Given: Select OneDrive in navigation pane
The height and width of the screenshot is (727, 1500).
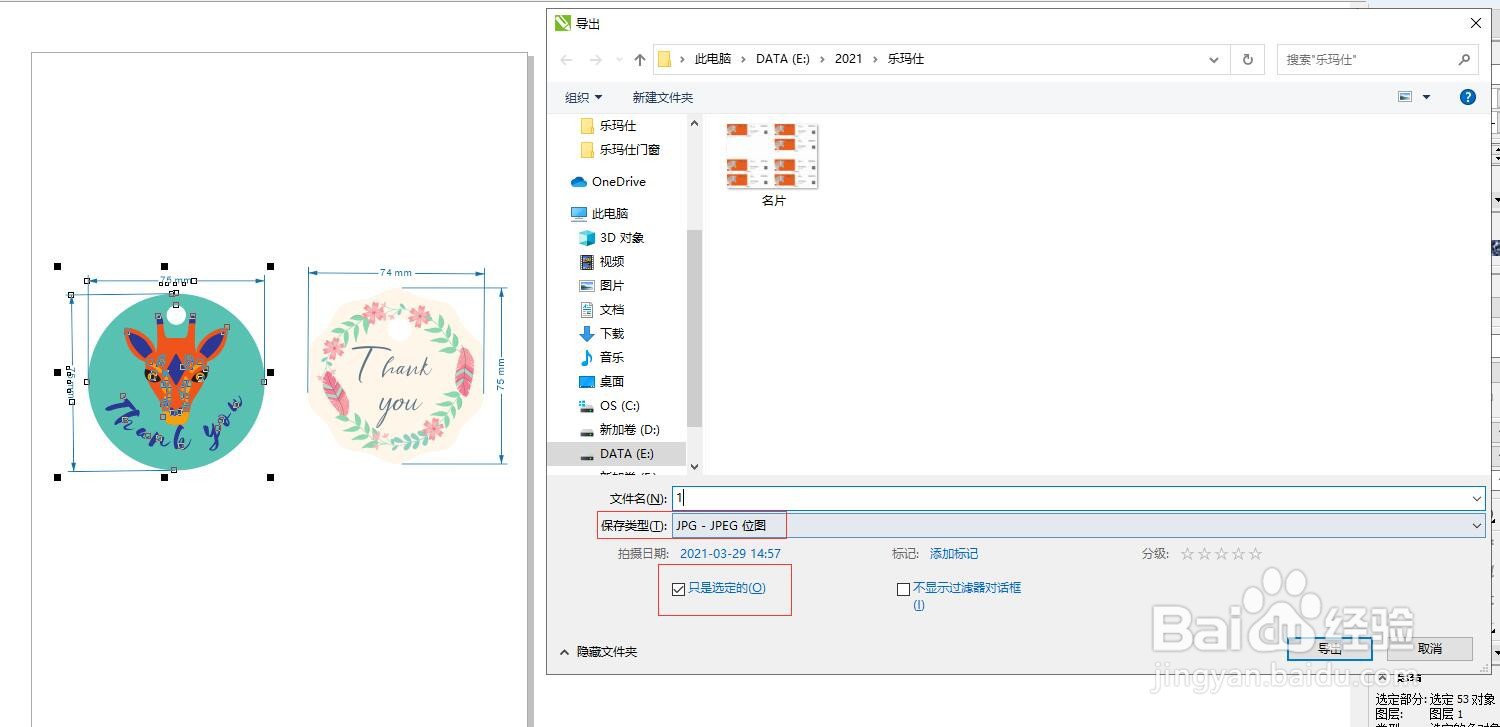Looking at the screenshot, I should (x=608, y=182).
